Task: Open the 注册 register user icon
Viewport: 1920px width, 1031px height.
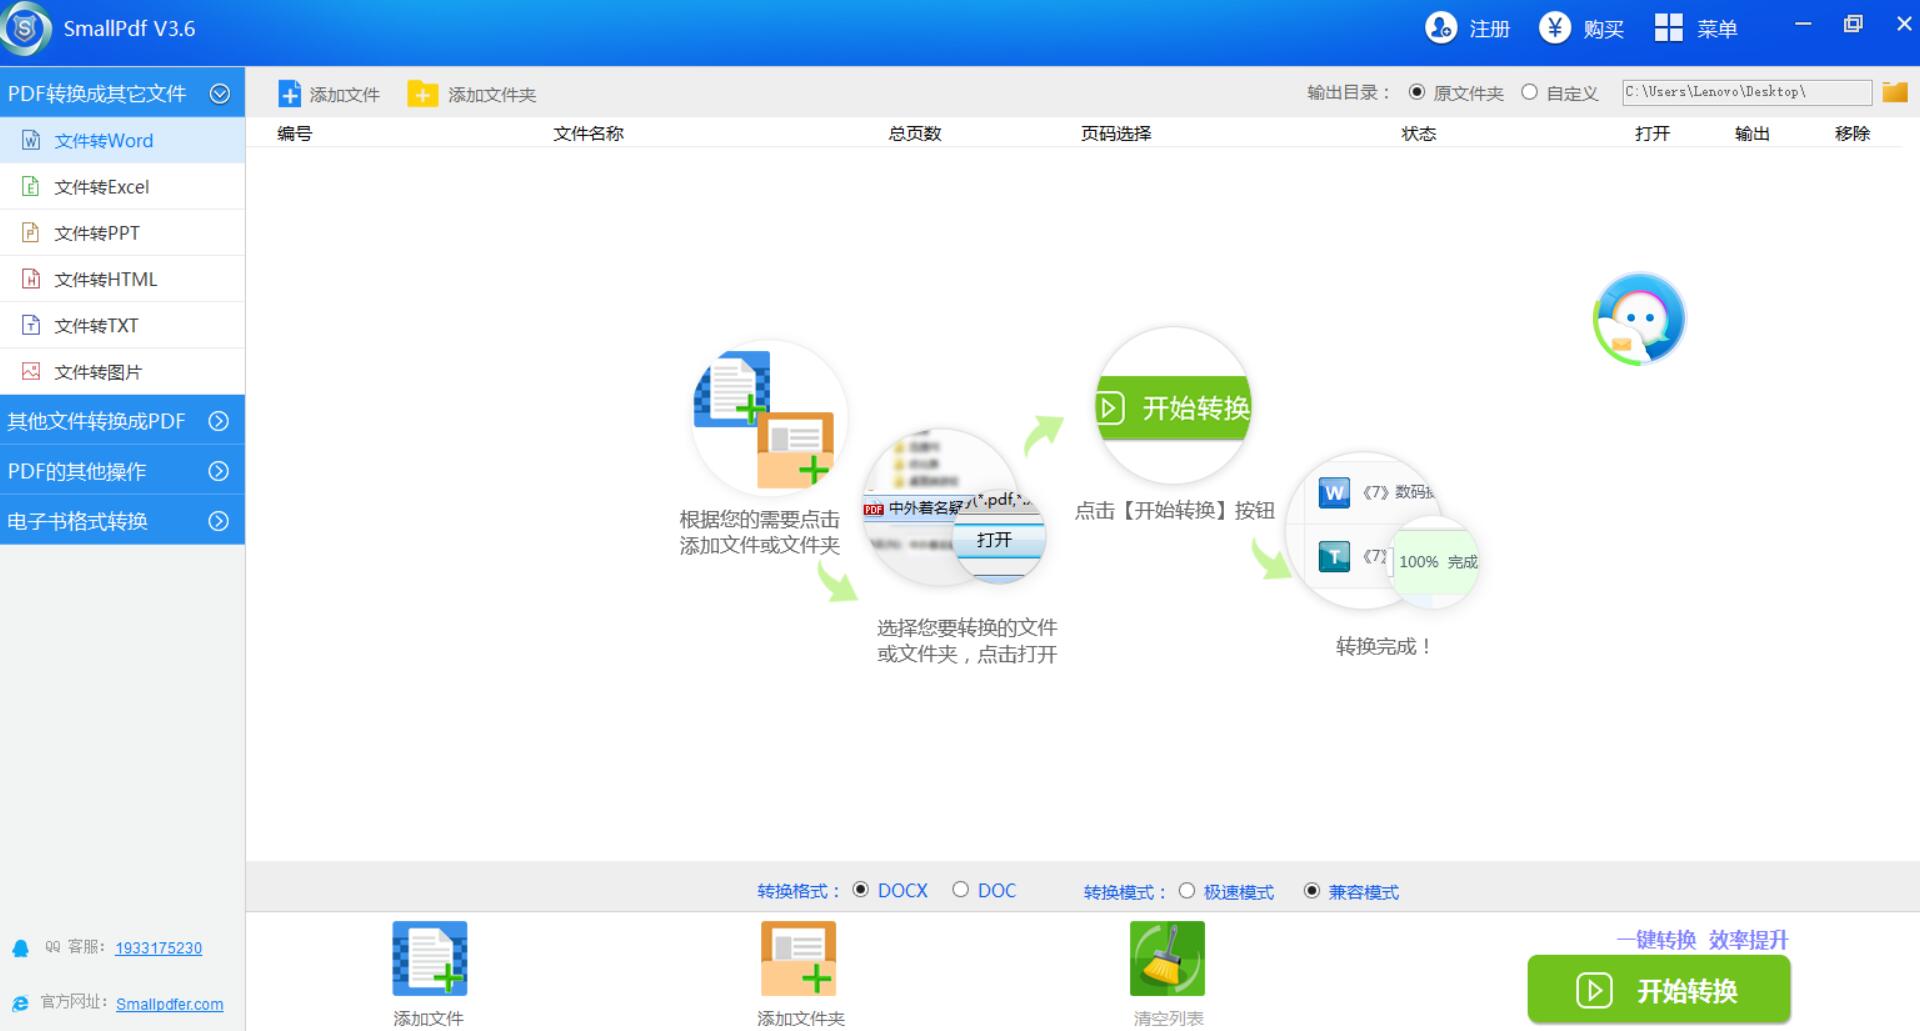Action: tap(1441, 28)
